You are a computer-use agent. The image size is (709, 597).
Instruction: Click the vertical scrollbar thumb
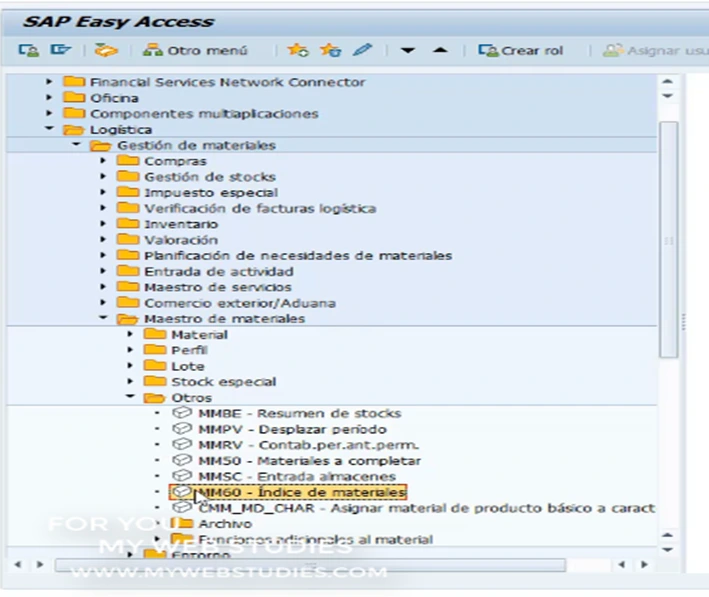pos(669,239)
